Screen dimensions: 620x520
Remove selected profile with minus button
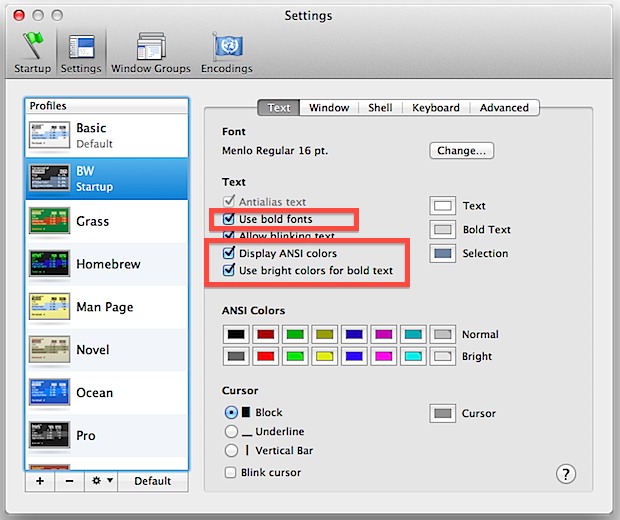[69, 481]
